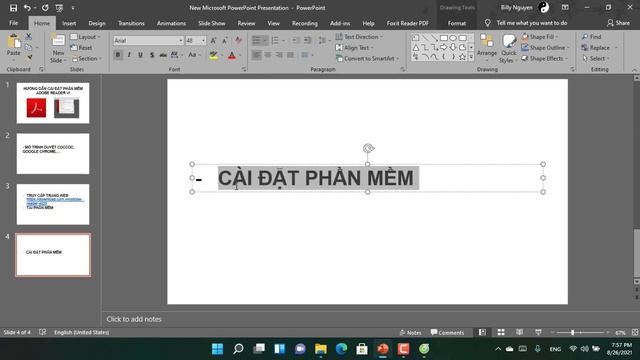Switch to Slide Sorter view
This screenshot has height=360, width=640.
(501, 333)
